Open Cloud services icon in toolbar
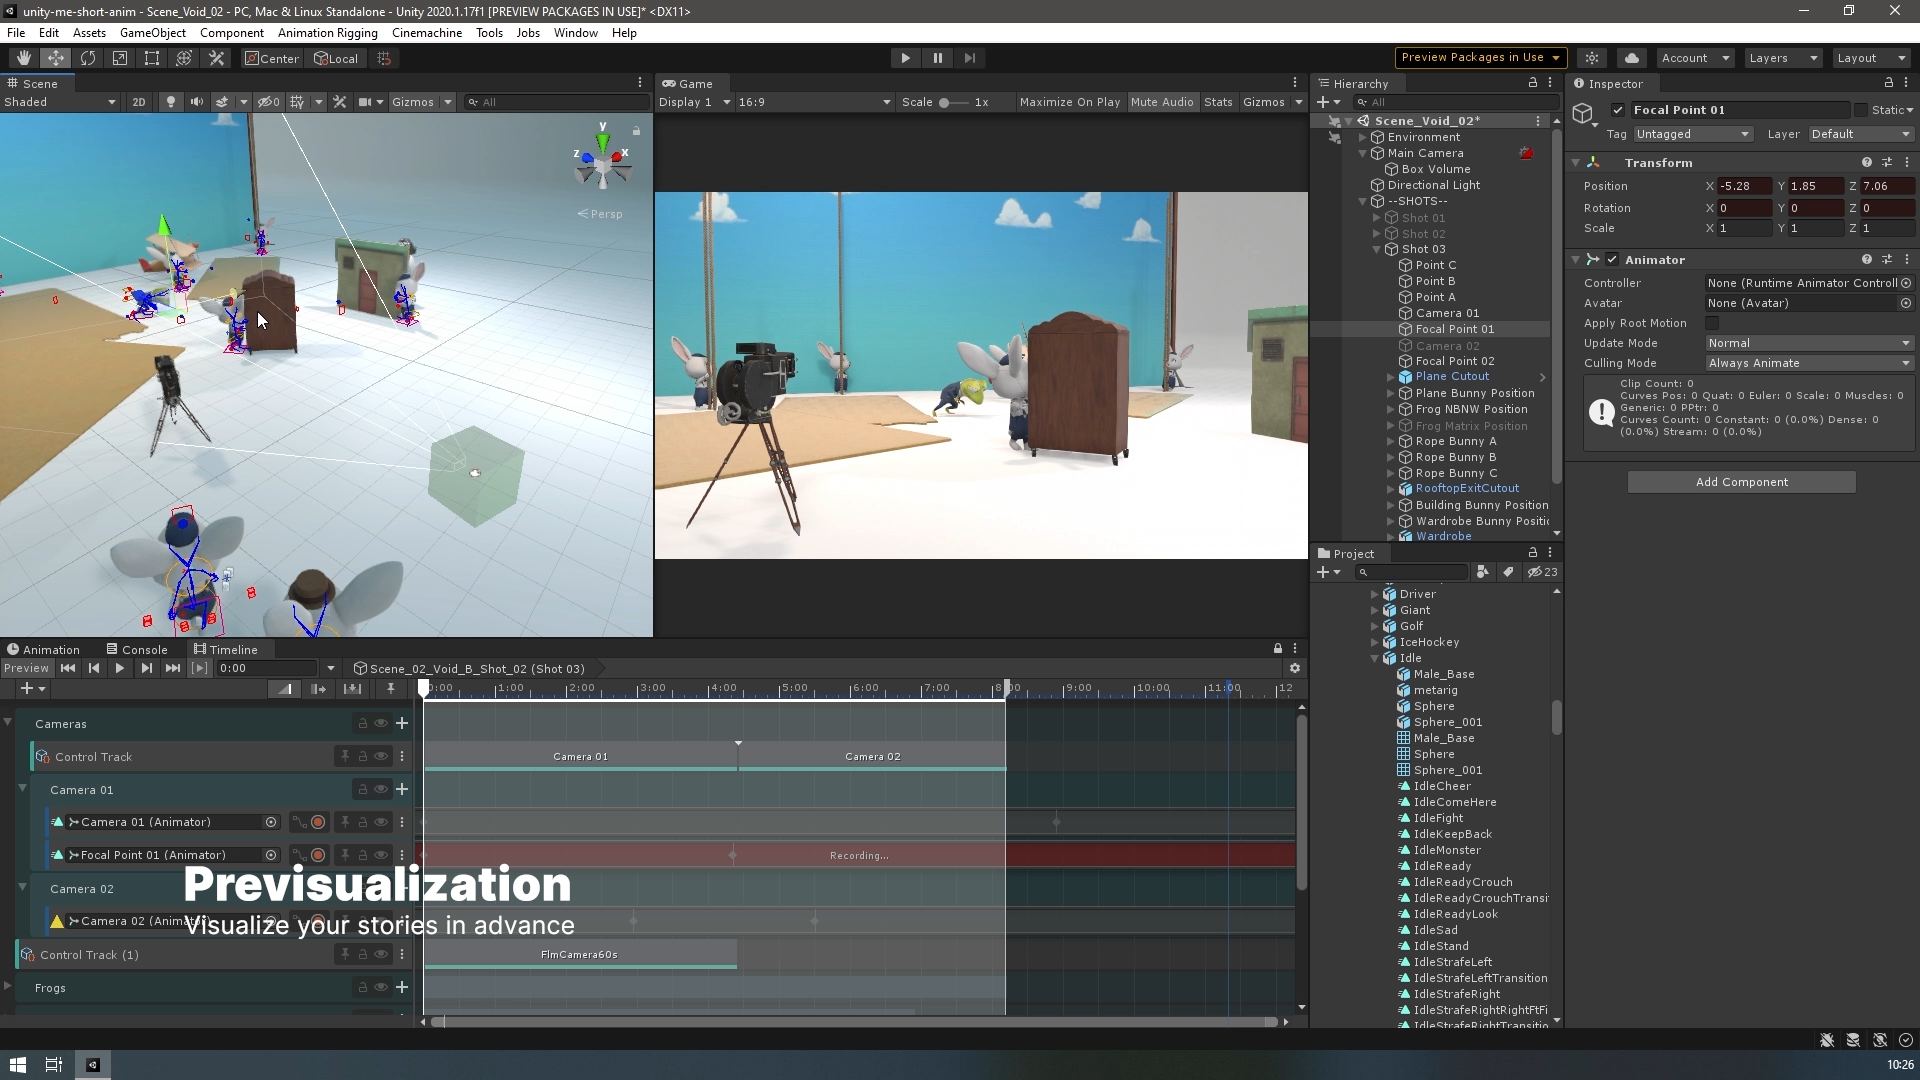Image resolution: width=1920 pixels, height=1080 pixels. coord(1632,58)
